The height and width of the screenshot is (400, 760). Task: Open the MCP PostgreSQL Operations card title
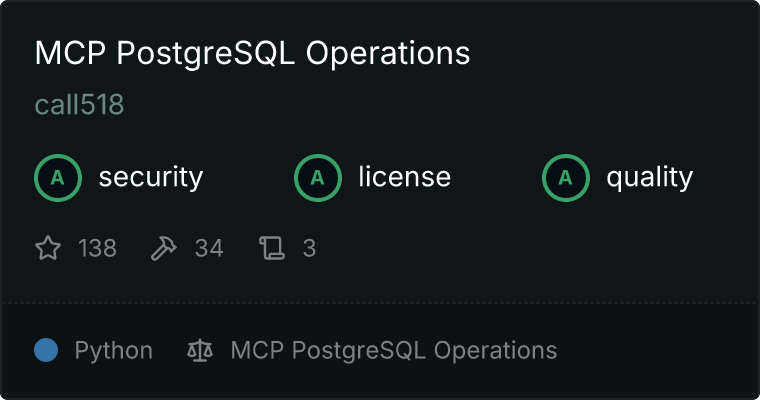click(x=252, y=54)
